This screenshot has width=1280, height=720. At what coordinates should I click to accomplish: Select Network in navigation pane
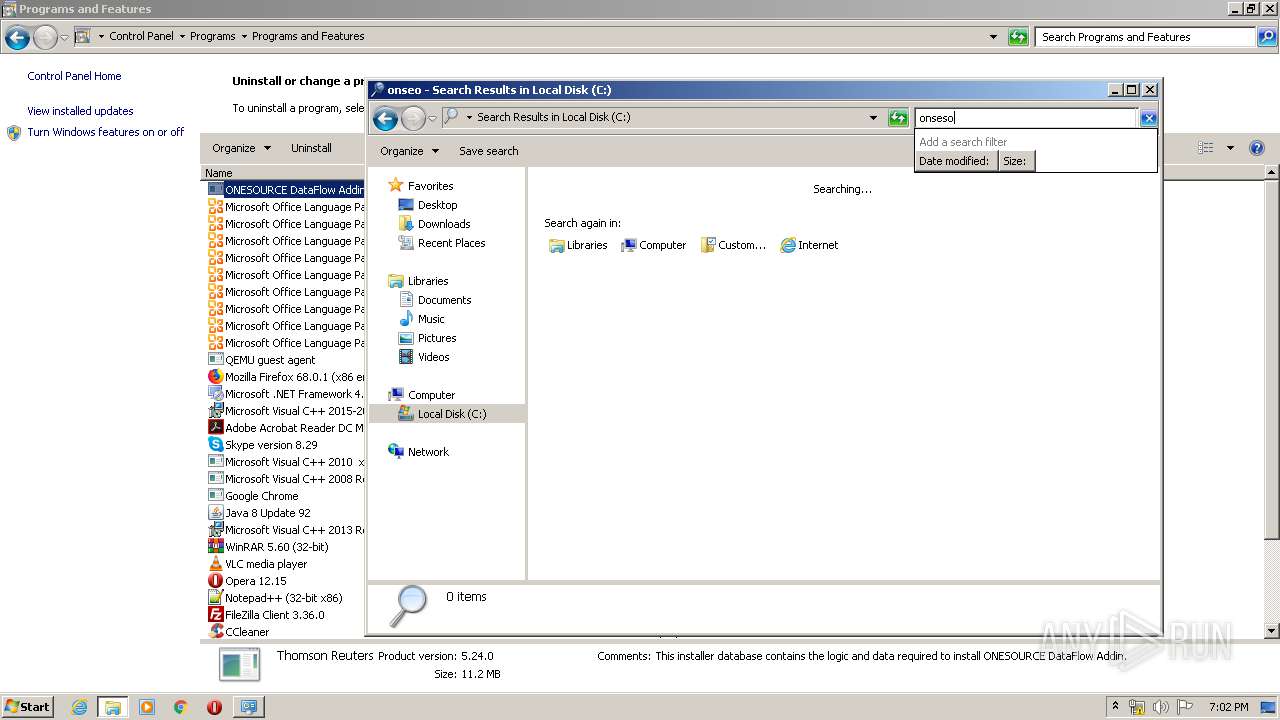(x=428, y=452)
